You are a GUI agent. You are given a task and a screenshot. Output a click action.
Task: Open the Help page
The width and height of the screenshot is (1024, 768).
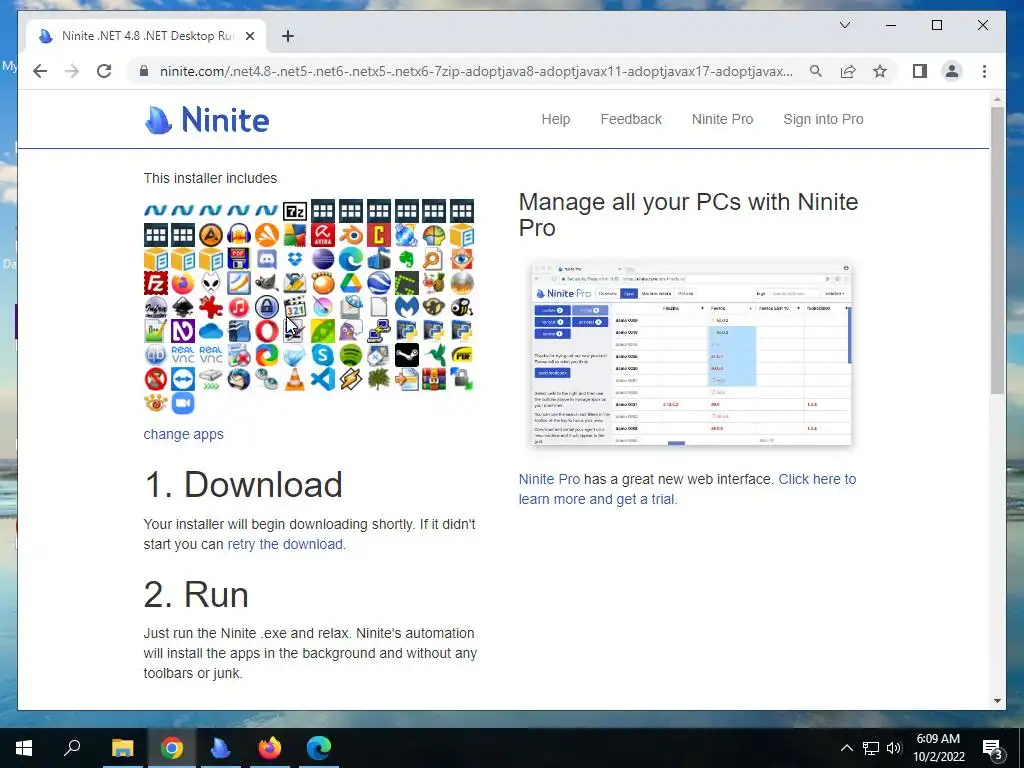point(556,120)
